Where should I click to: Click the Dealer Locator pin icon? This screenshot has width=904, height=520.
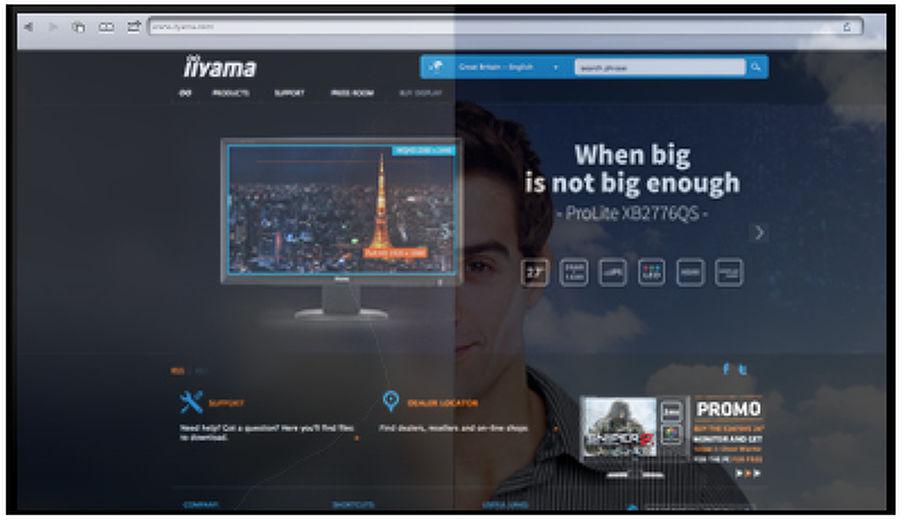[392, 402]
